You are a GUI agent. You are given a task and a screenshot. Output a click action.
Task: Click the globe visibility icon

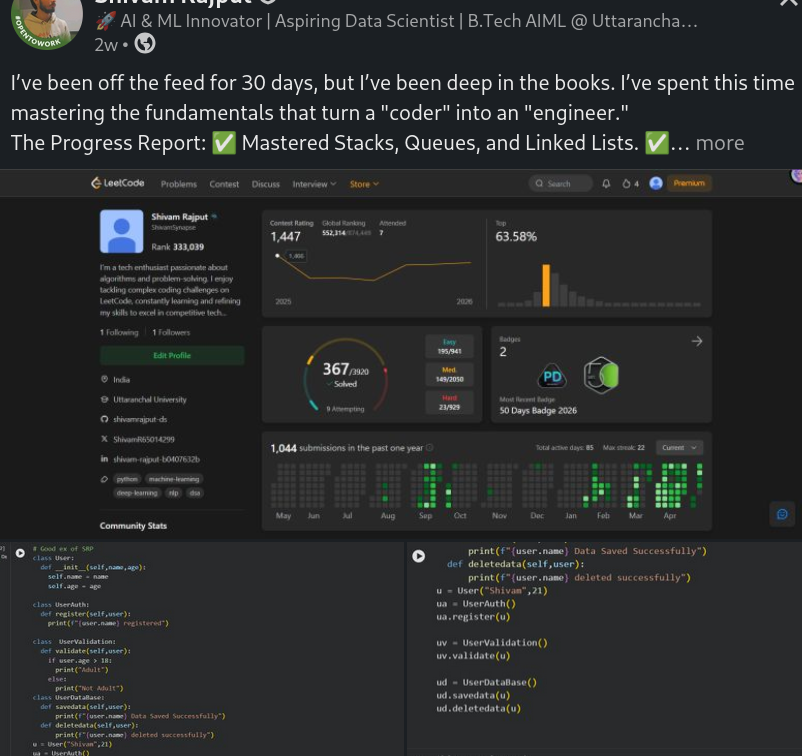point(145,44)
